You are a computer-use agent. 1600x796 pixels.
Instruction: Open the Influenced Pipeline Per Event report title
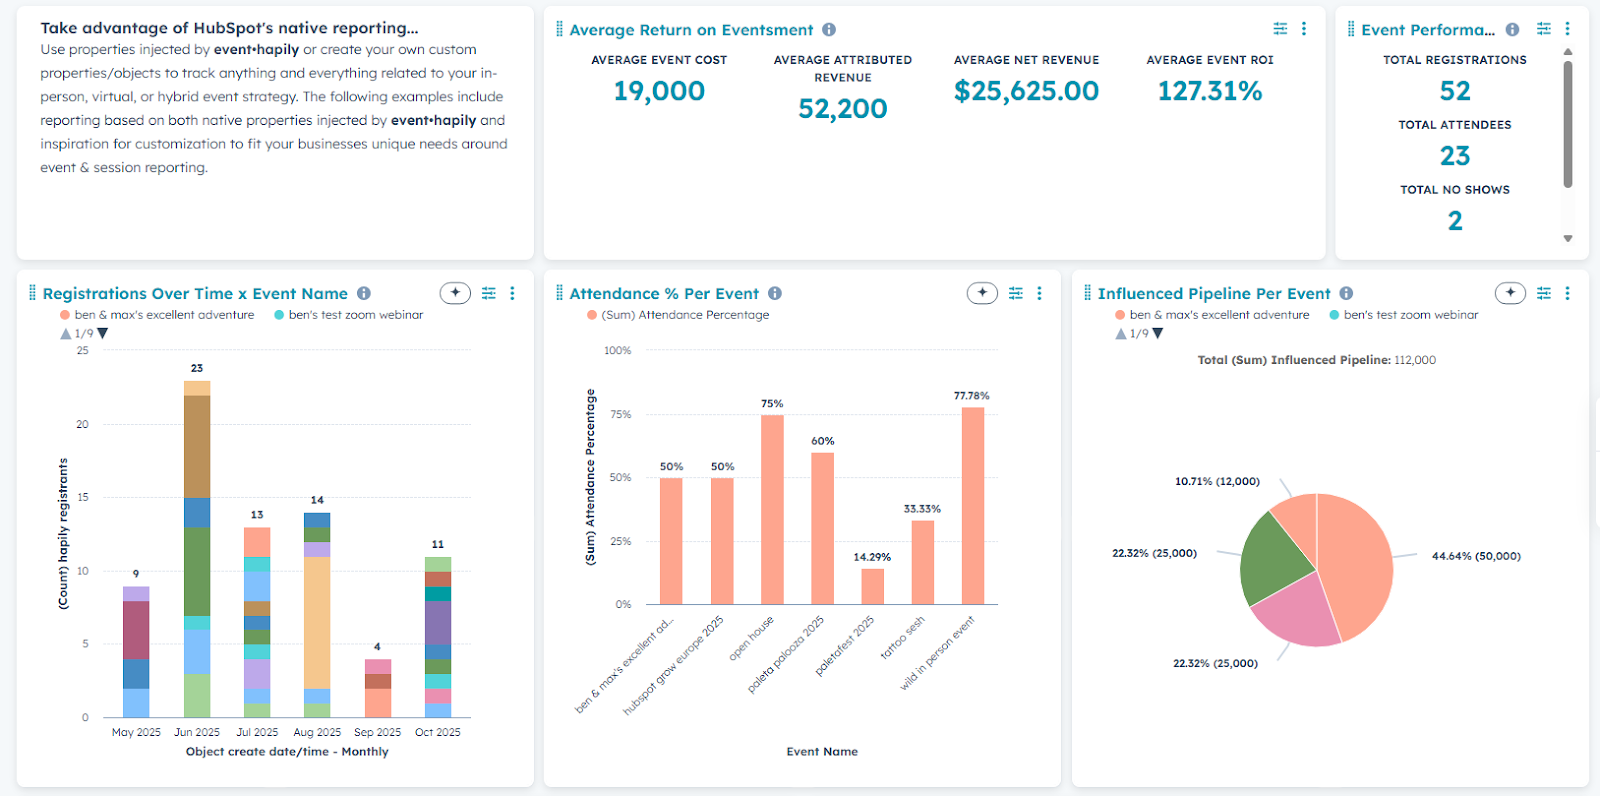[x=1214, y=293]
